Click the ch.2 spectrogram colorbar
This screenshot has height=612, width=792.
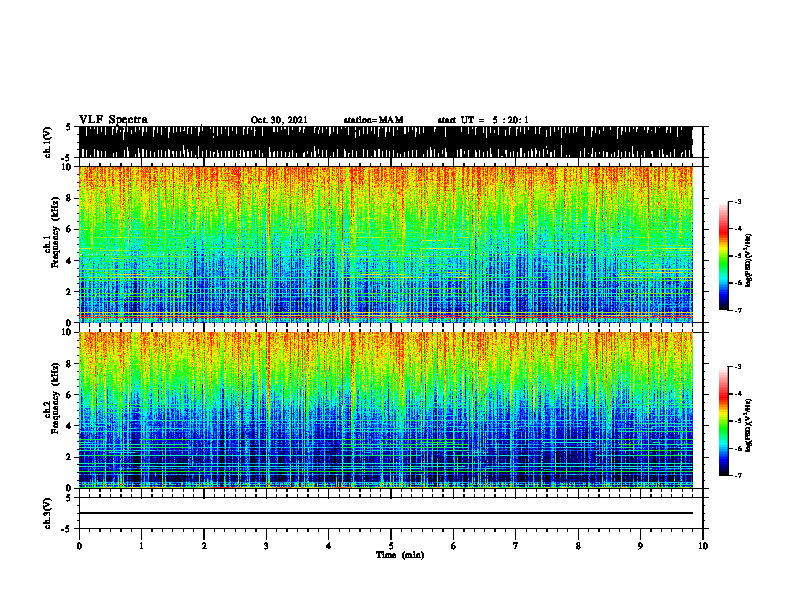[723, 421]
